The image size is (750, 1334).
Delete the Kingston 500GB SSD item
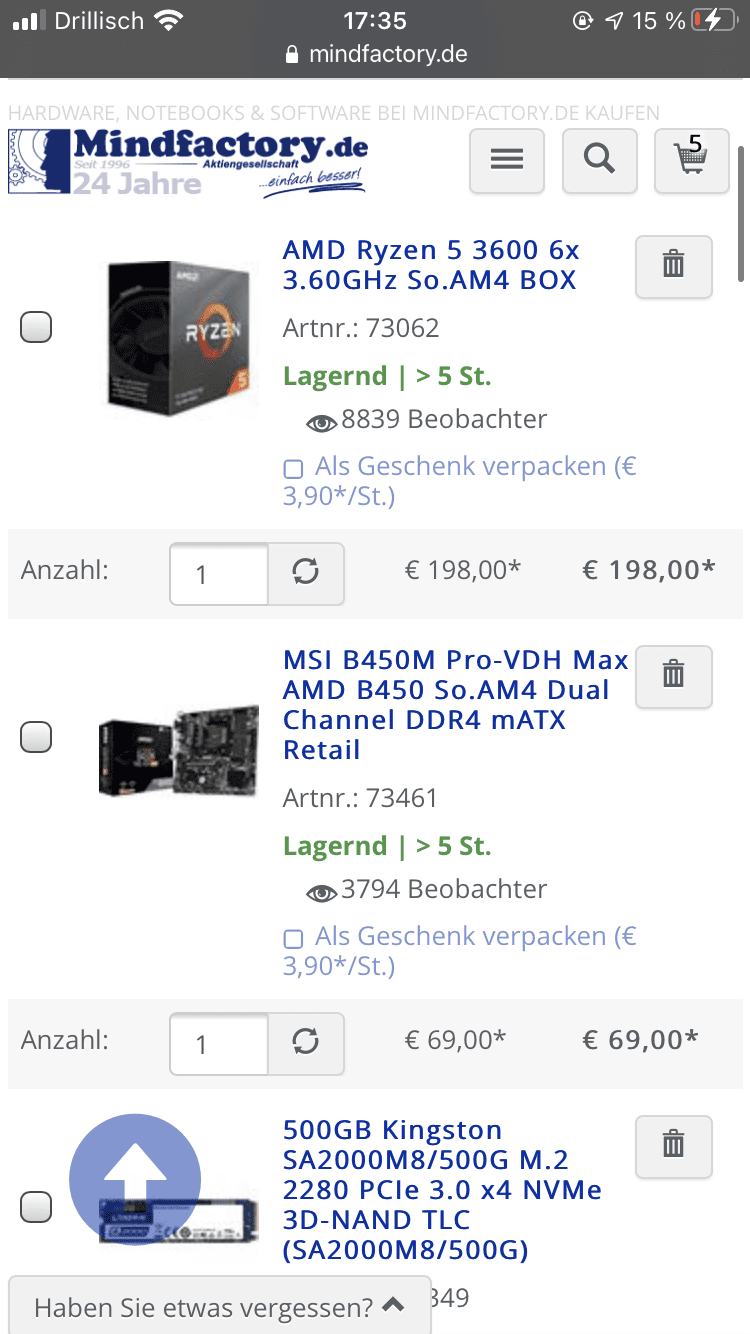pos(673,1146)
